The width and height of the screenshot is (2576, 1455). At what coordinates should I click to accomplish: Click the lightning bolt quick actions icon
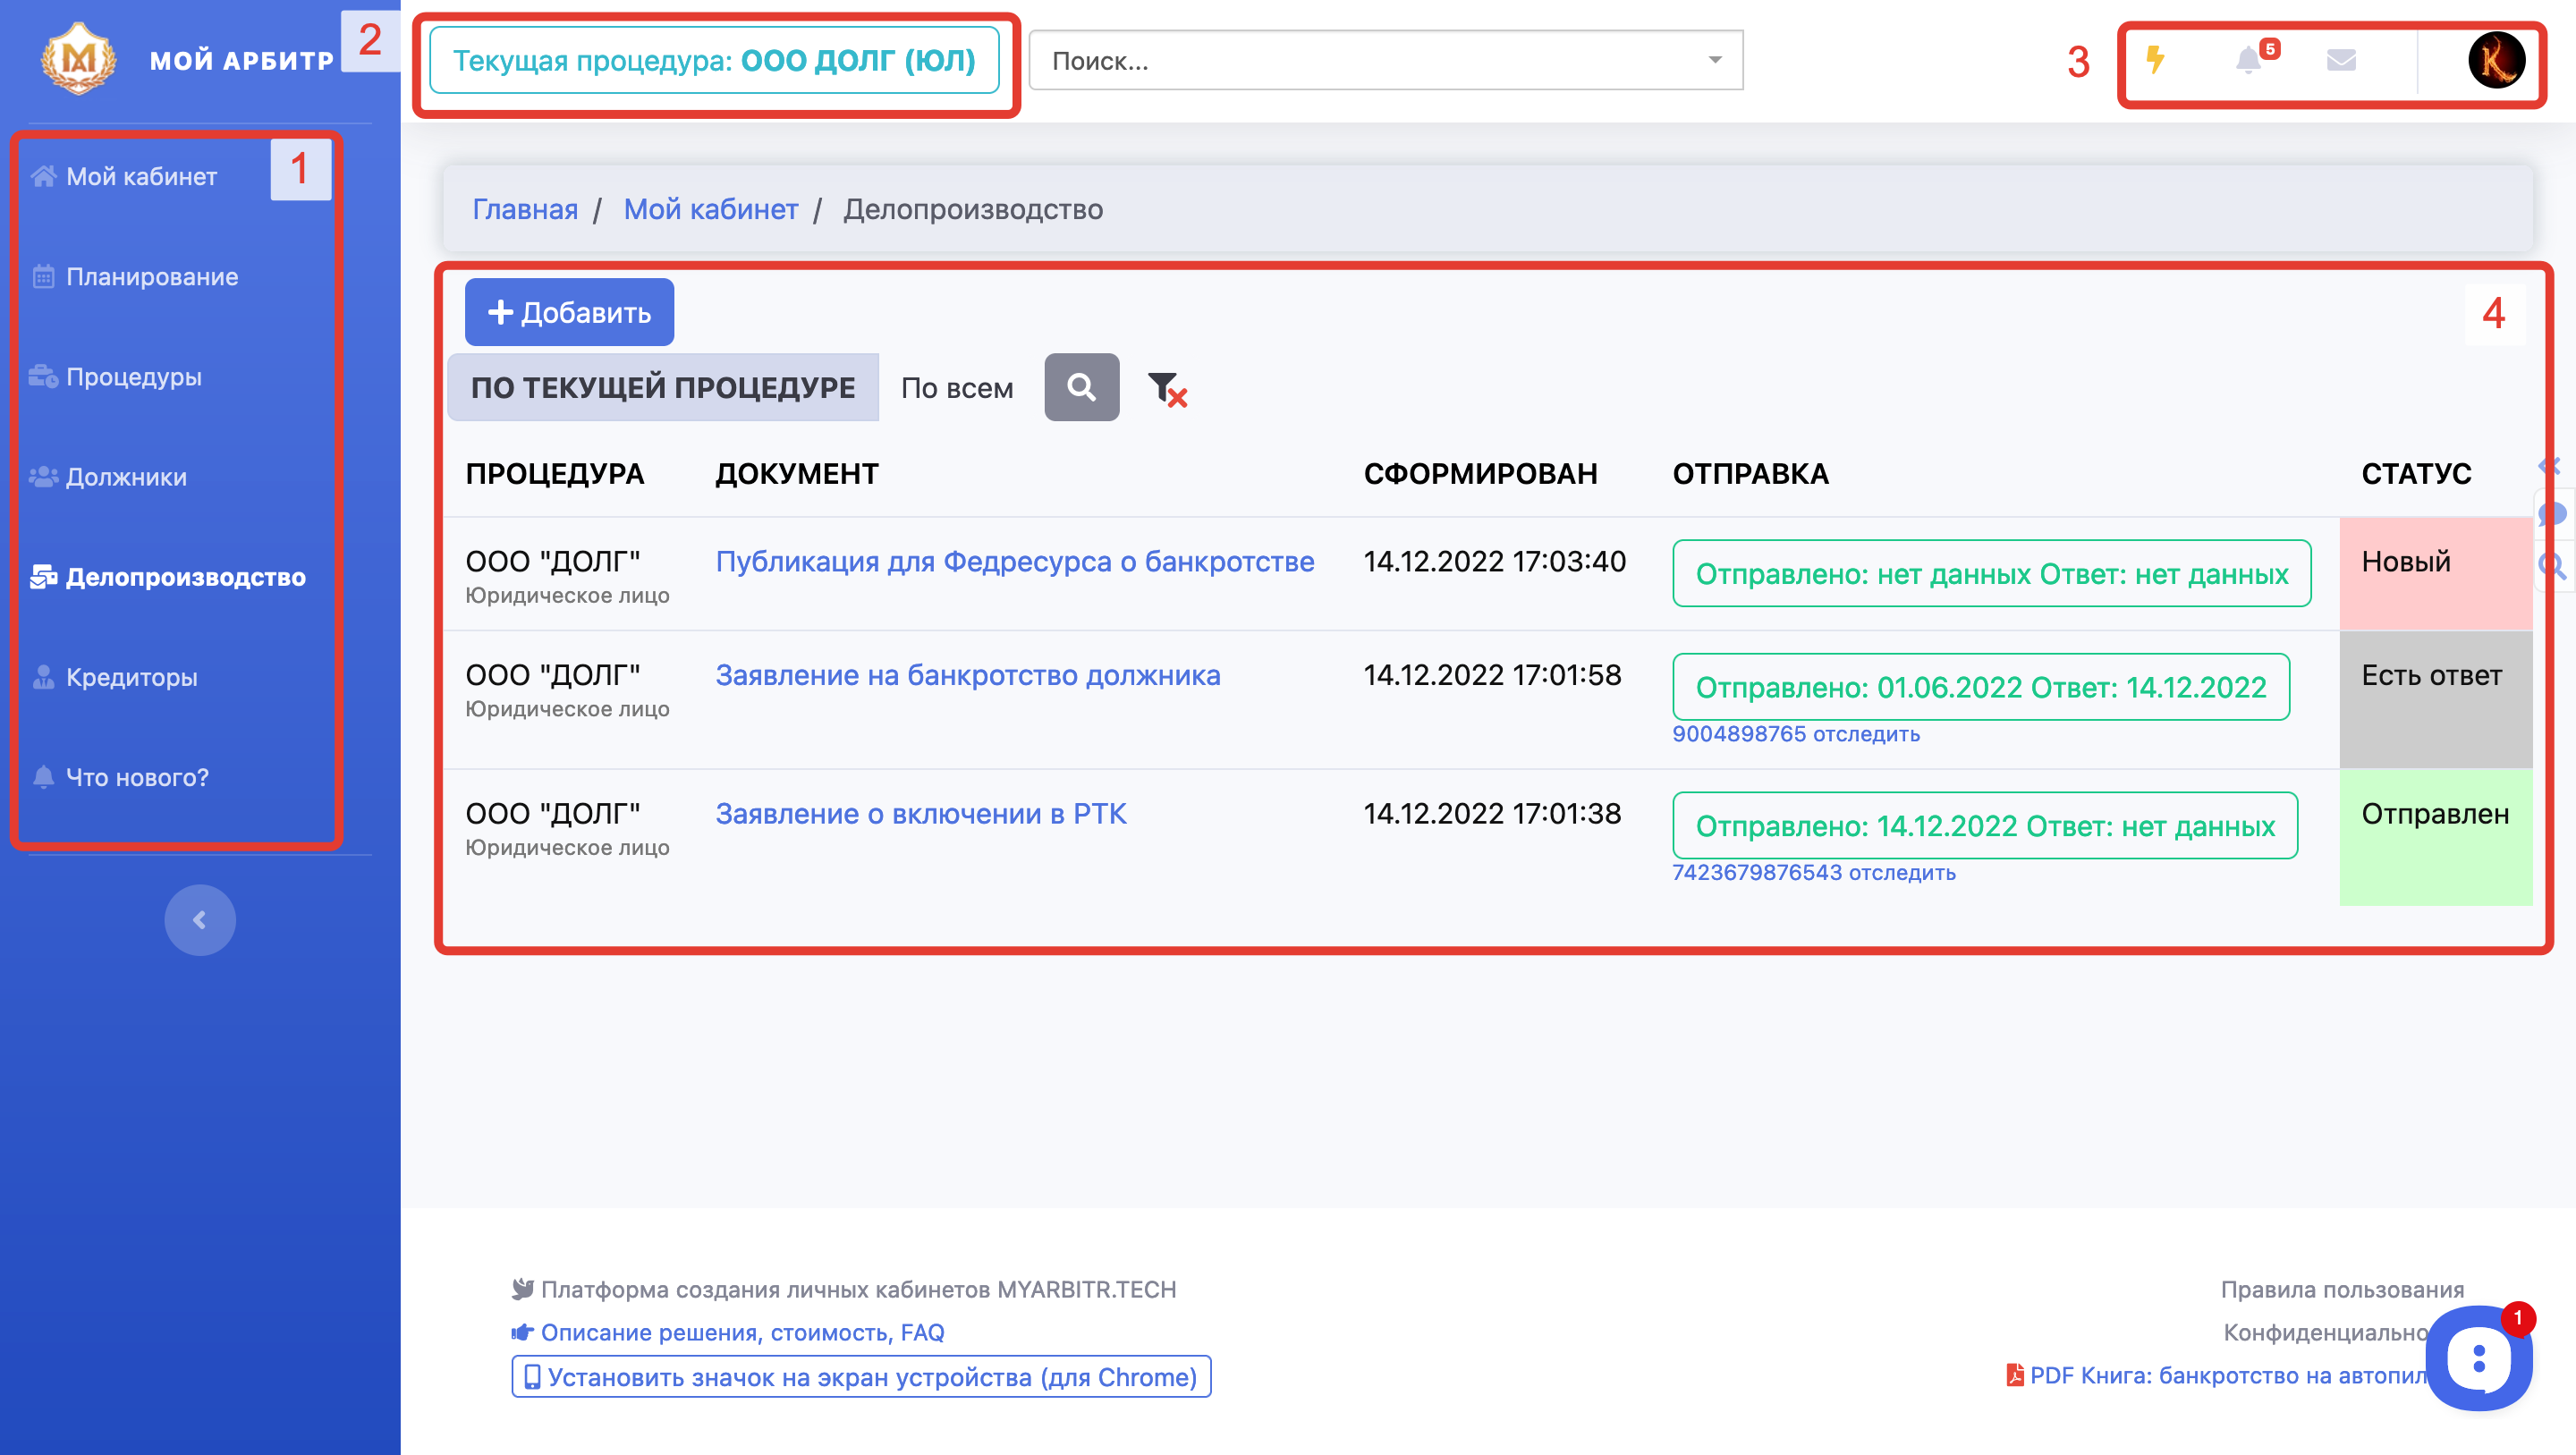click(2156, 60)
